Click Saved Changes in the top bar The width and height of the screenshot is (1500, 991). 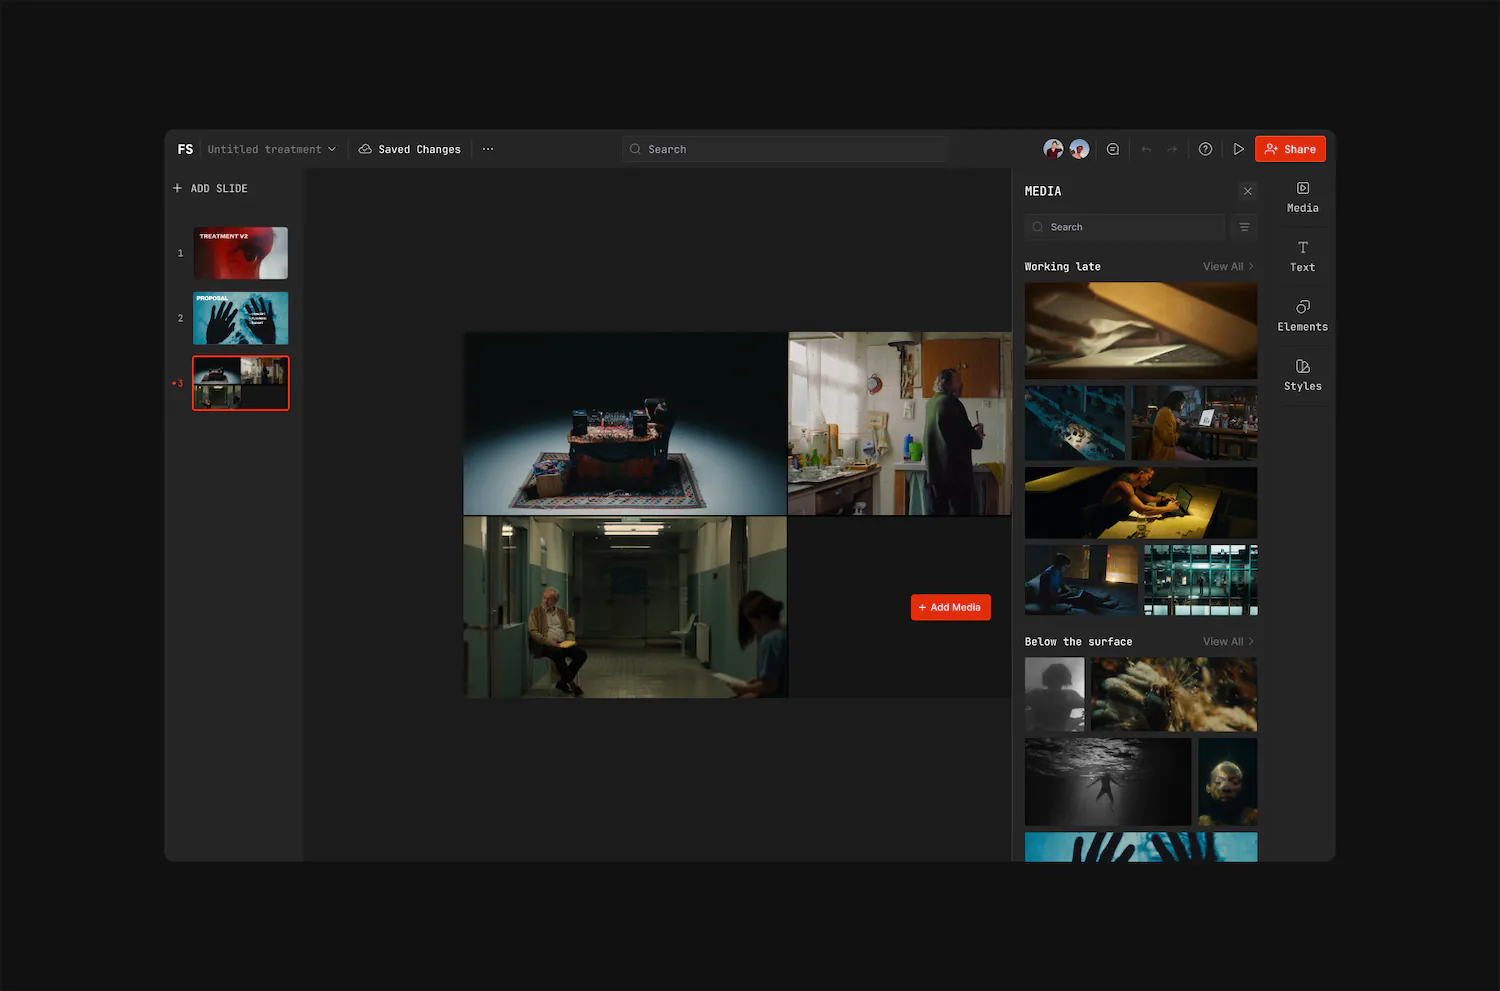point(409,148)
